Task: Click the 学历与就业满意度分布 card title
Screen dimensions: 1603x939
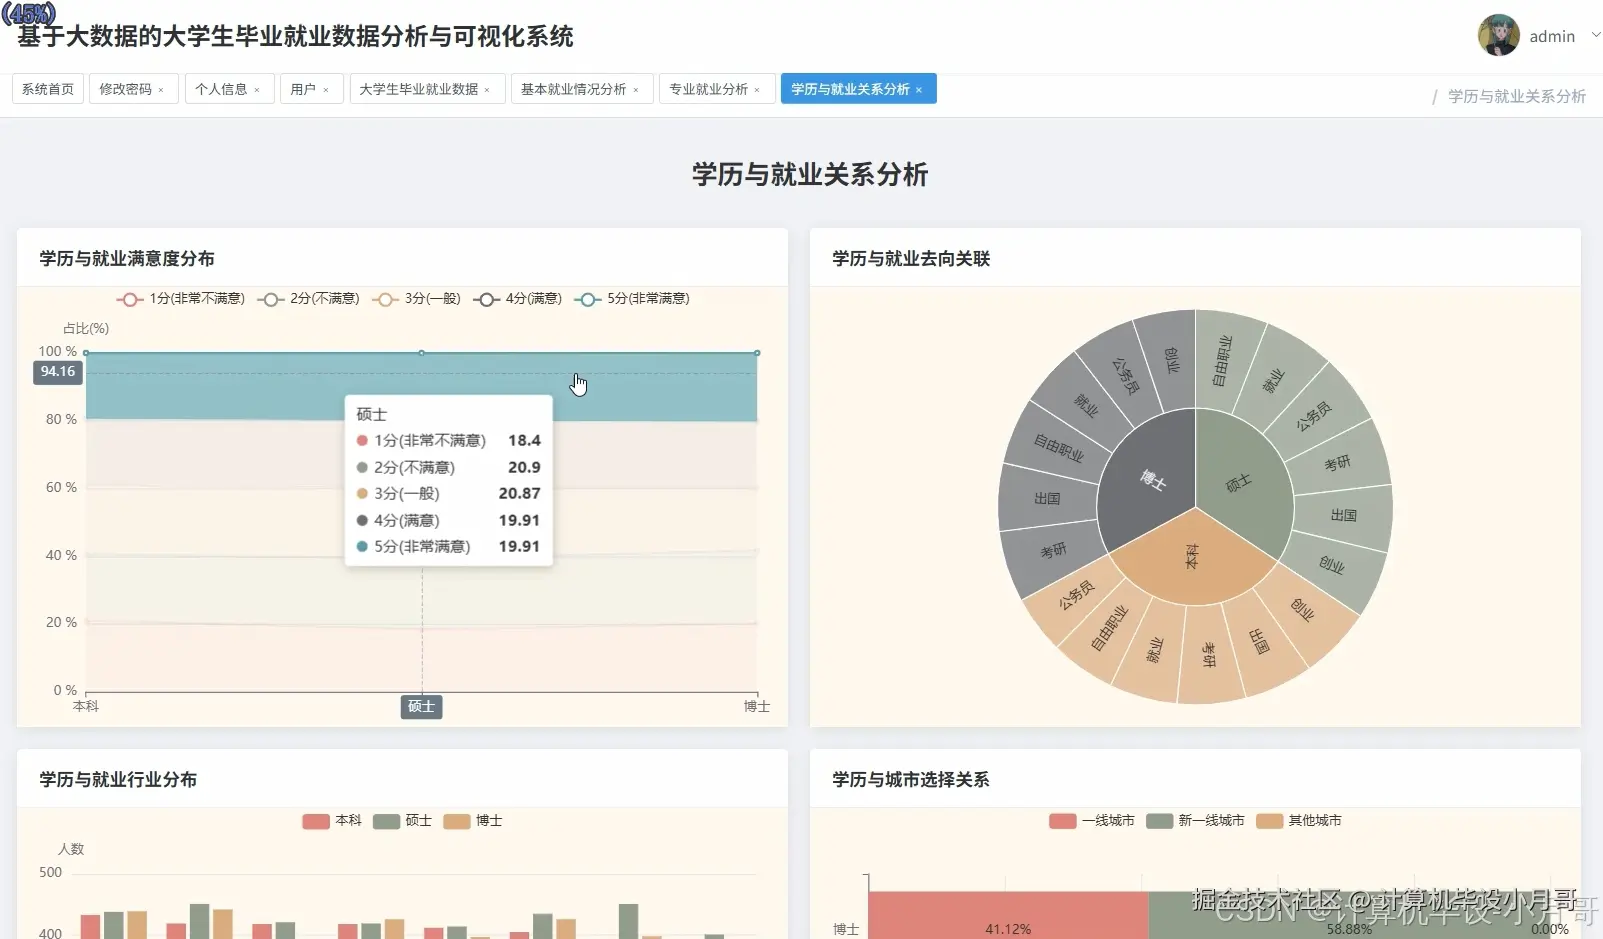Action: pyautogui.click(x=127, y=259)
